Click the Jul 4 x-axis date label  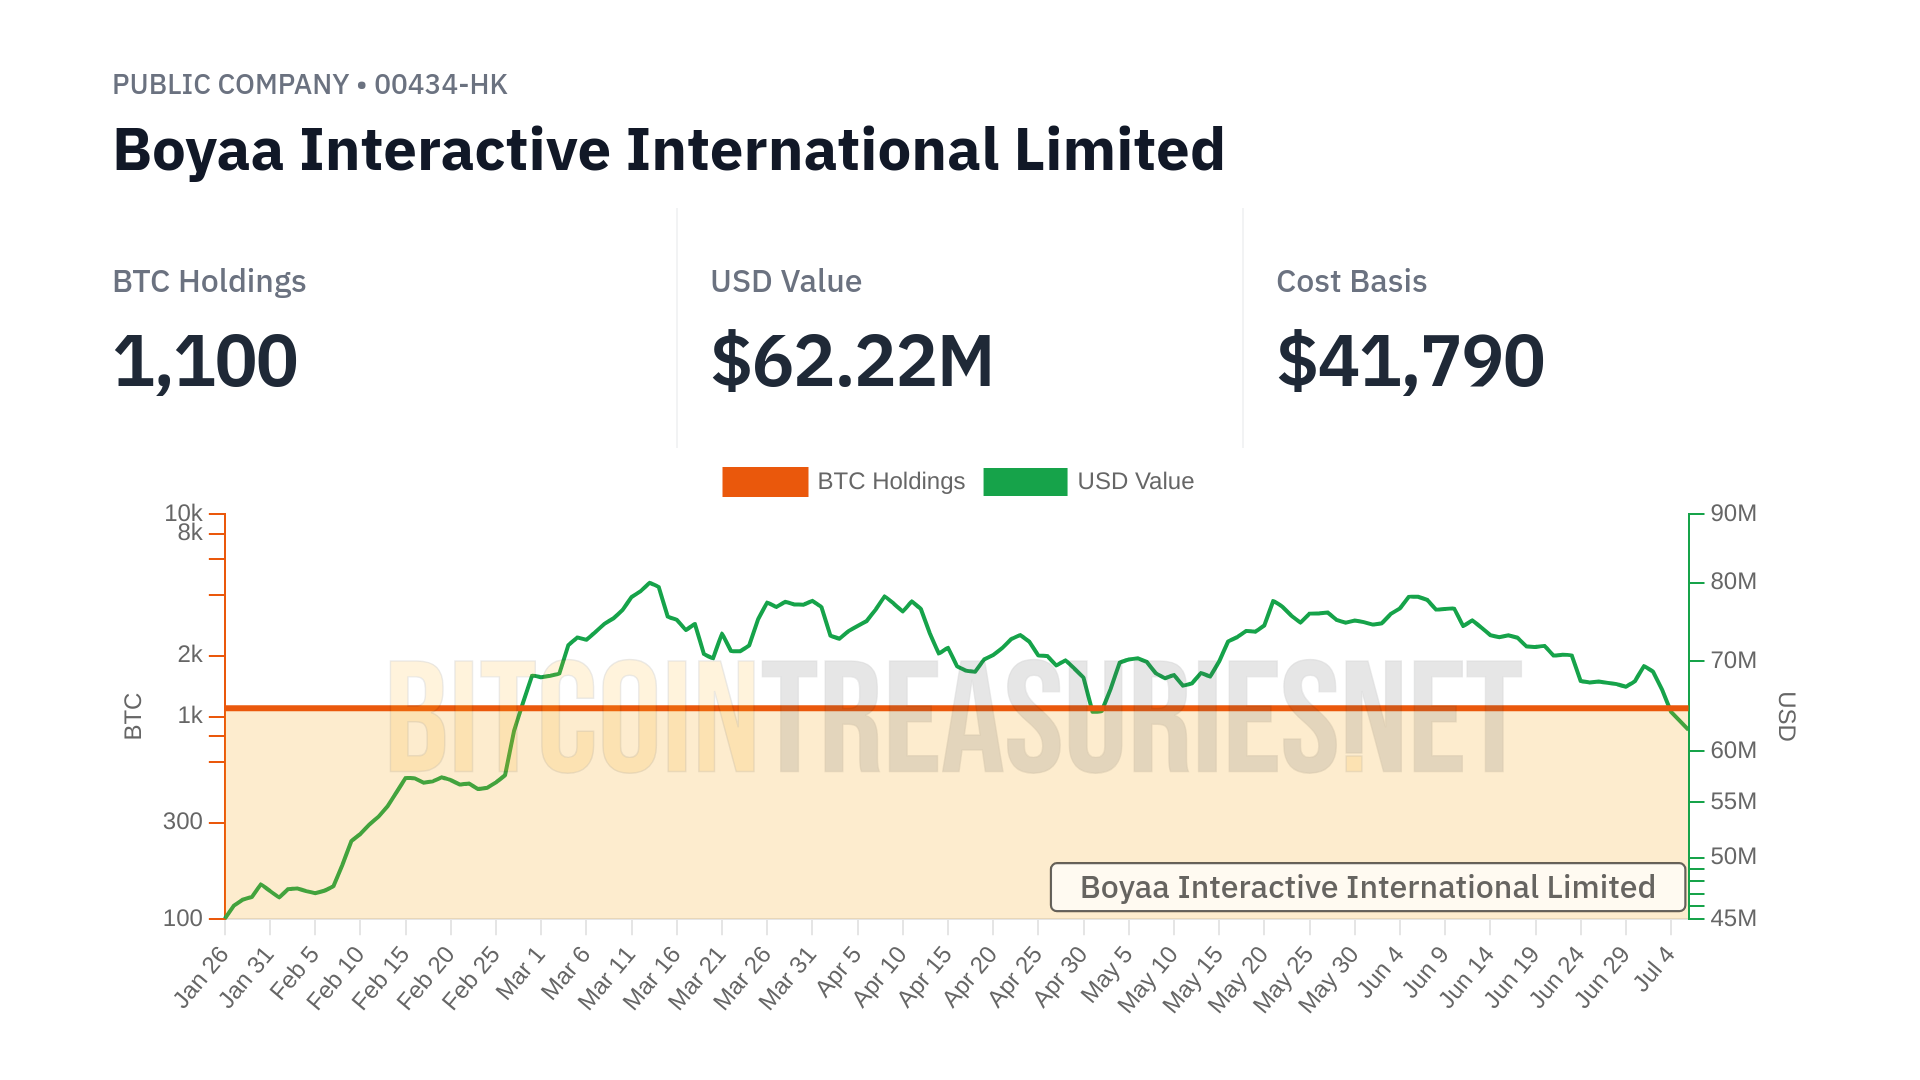pyautogui.click(x=1655, y=968)
